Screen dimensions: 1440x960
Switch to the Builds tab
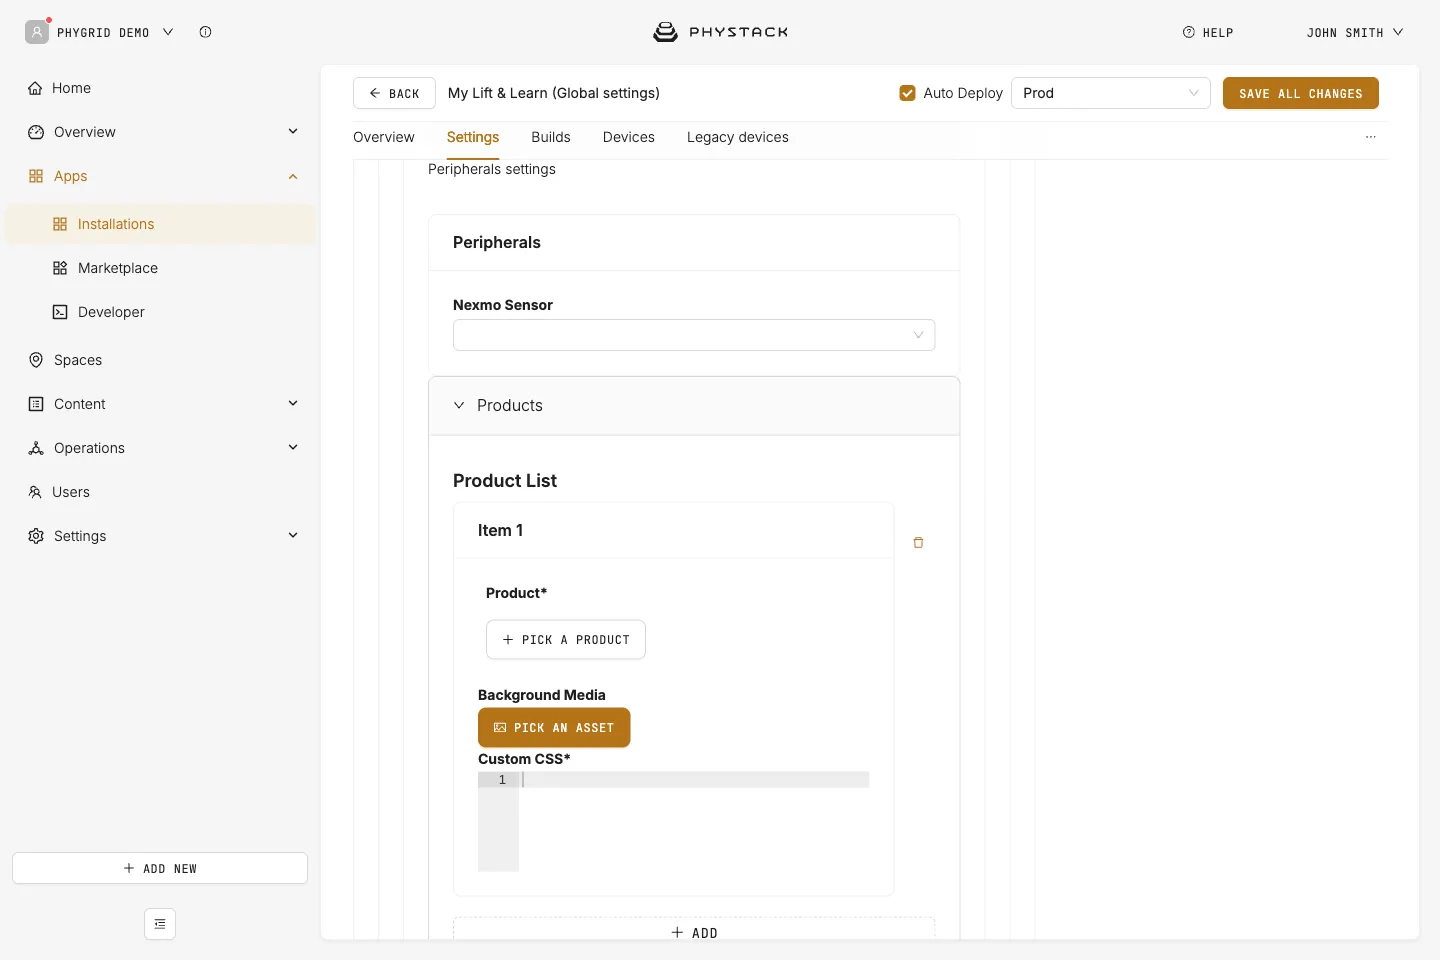click(x=551, y=137)
